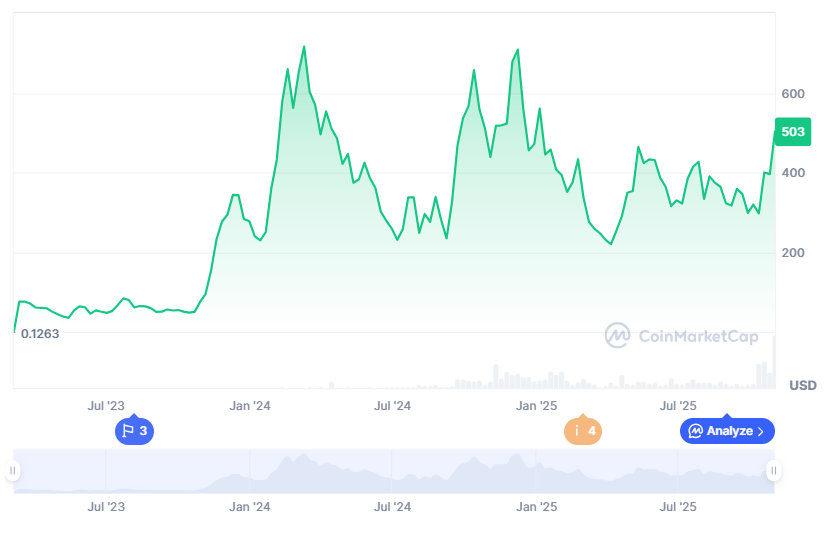Click Jul '23 on the navigator axis
824x536 pixels.
106,507
